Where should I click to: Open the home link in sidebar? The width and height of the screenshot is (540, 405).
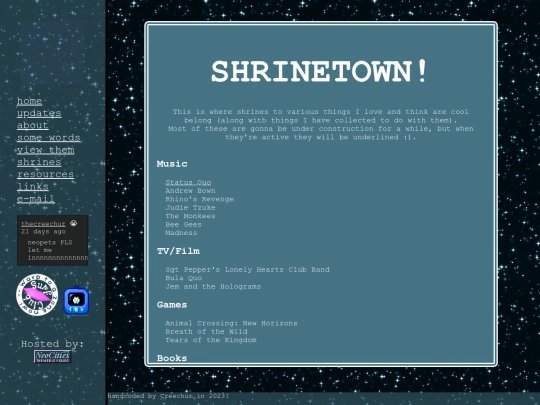tap(30, 101)
